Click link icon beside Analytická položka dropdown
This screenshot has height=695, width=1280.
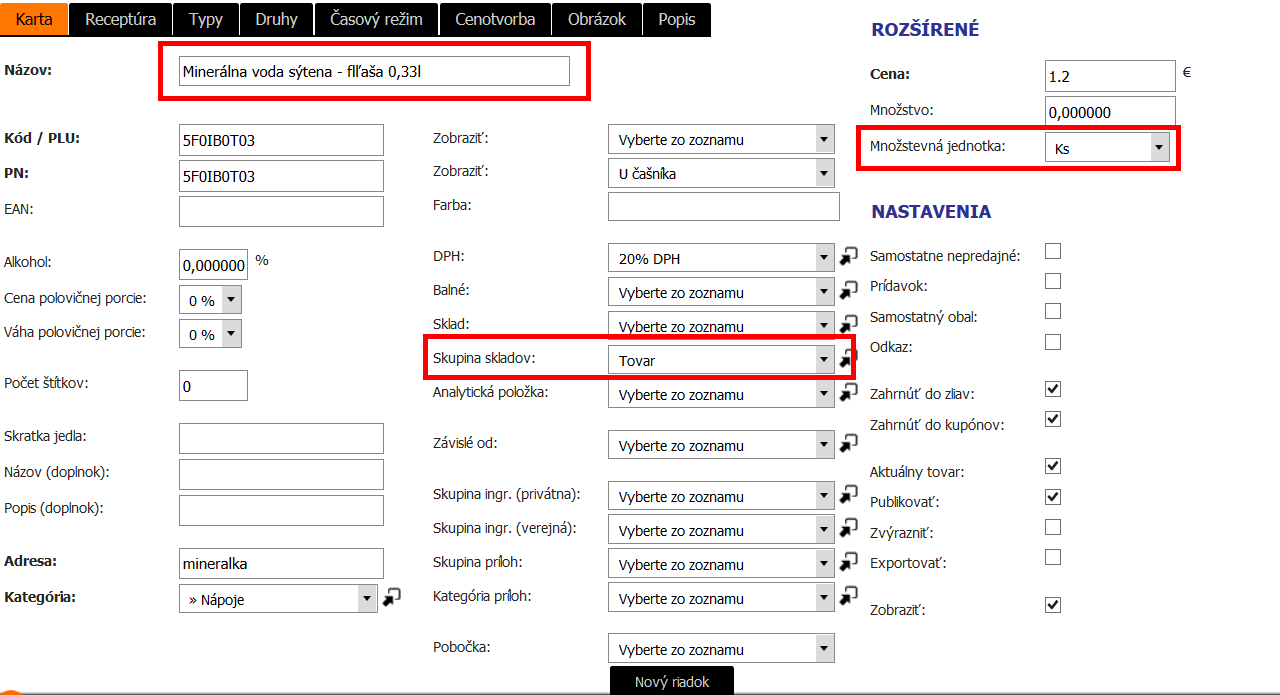point(849,393)
